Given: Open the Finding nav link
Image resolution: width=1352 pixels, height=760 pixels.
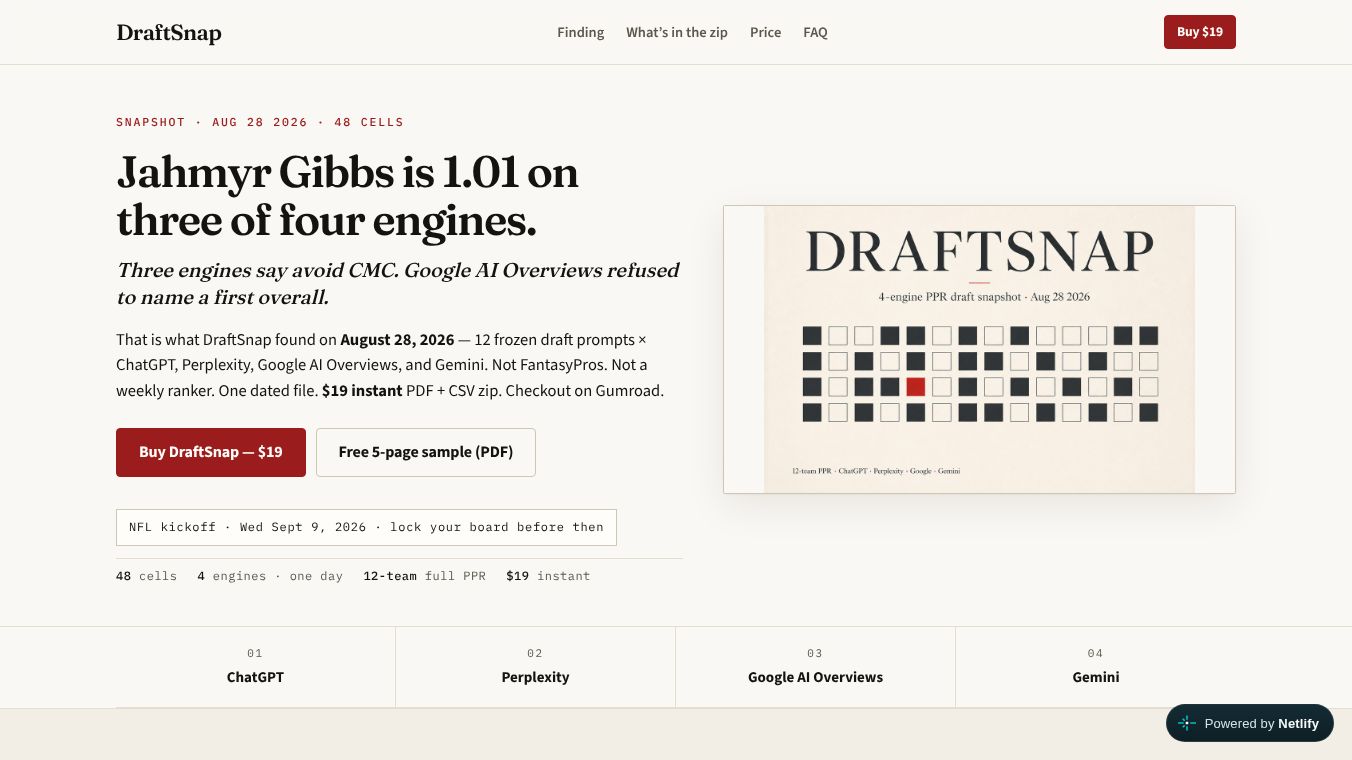Looking at the screenshot, I should (581, 32).
